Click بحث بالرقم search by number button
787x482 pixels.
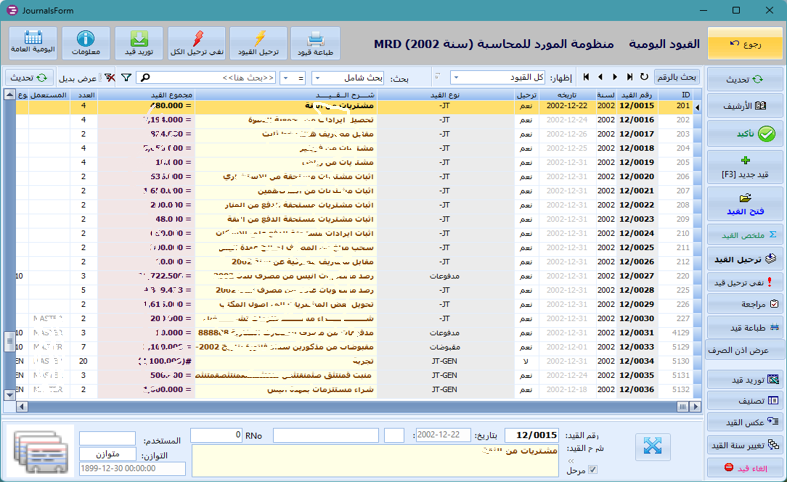tap(677, 77)
